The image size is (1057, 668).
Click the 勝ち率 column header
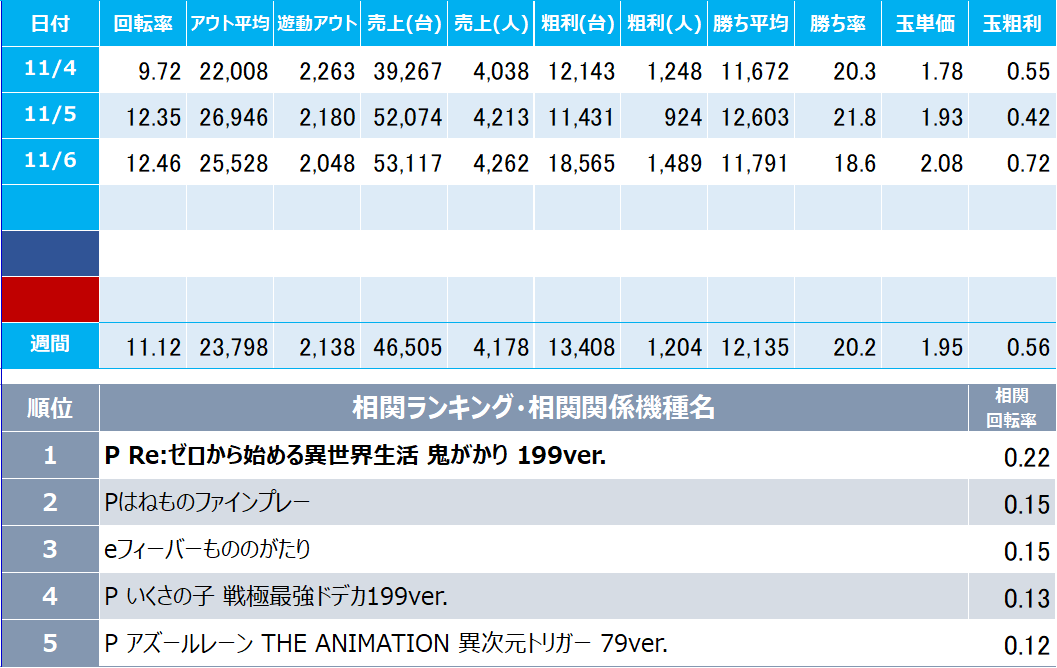[838, 23]
